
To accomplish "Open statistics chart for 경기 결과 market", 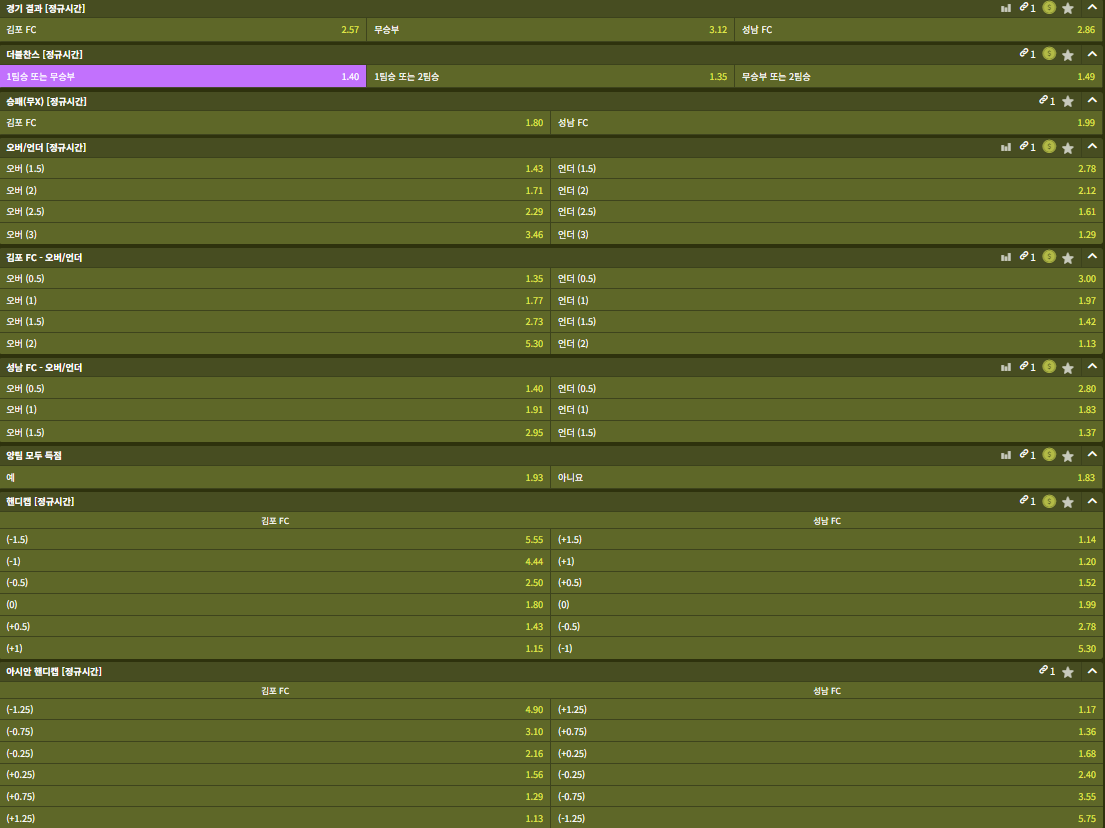I will click(1005, 8).
